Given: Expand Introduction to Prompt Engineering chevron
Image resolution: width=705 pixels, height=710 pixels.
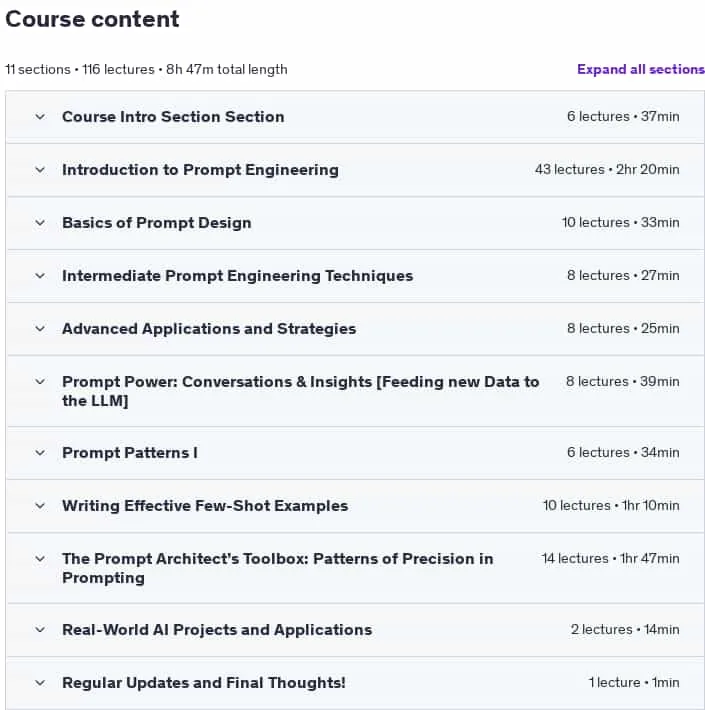Looking at the screenshot, I should click(40, 170).
